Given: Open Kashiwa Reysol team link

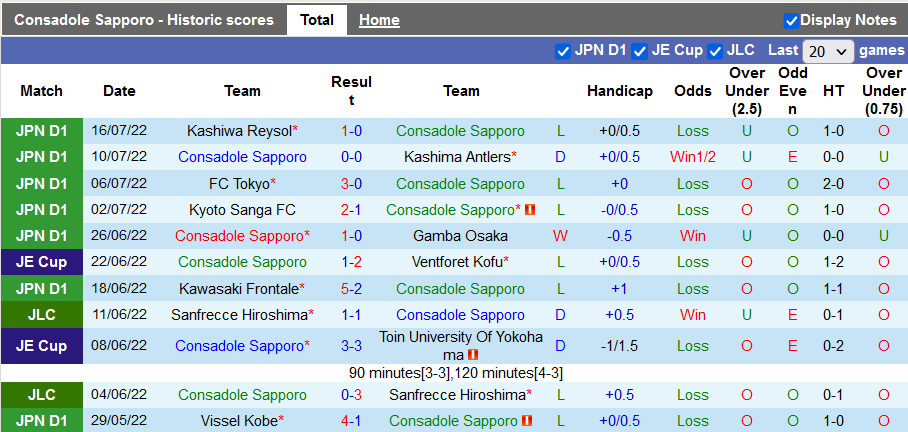Looking at the screenshot, I should pyautogui.click(x=239, y=131).
